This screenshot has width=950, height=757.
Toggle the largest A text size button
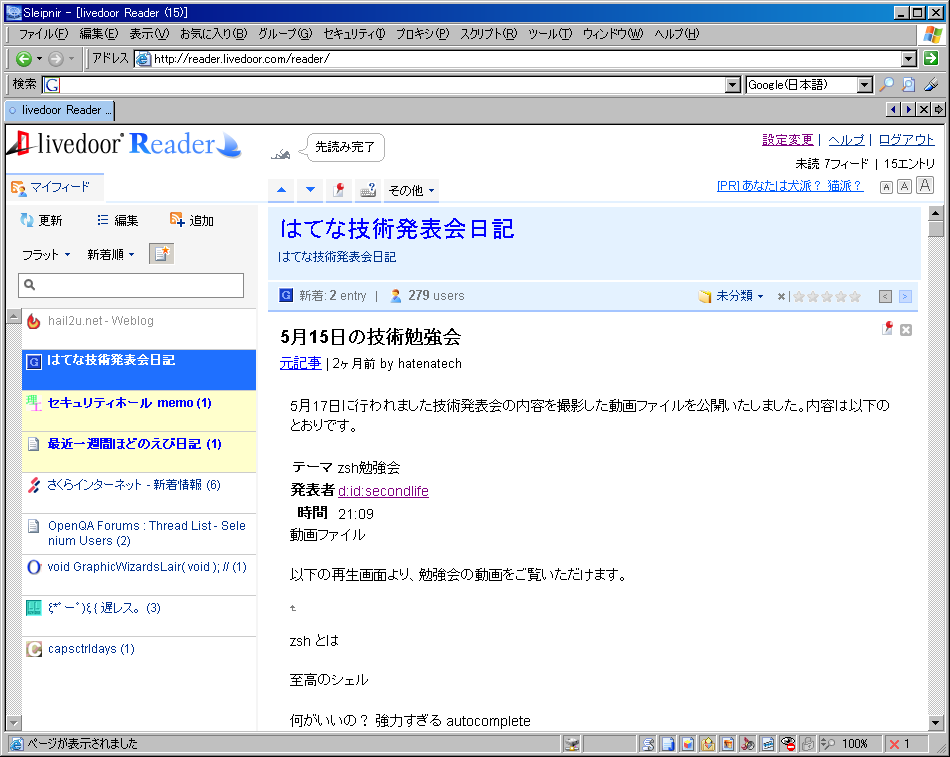pos(924,186)
